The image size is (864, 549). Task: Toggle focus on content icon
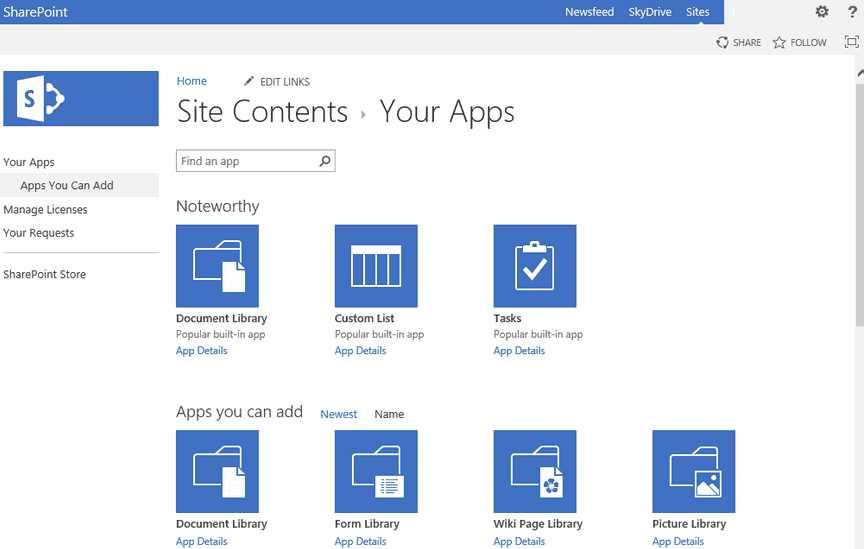[852, 42]
